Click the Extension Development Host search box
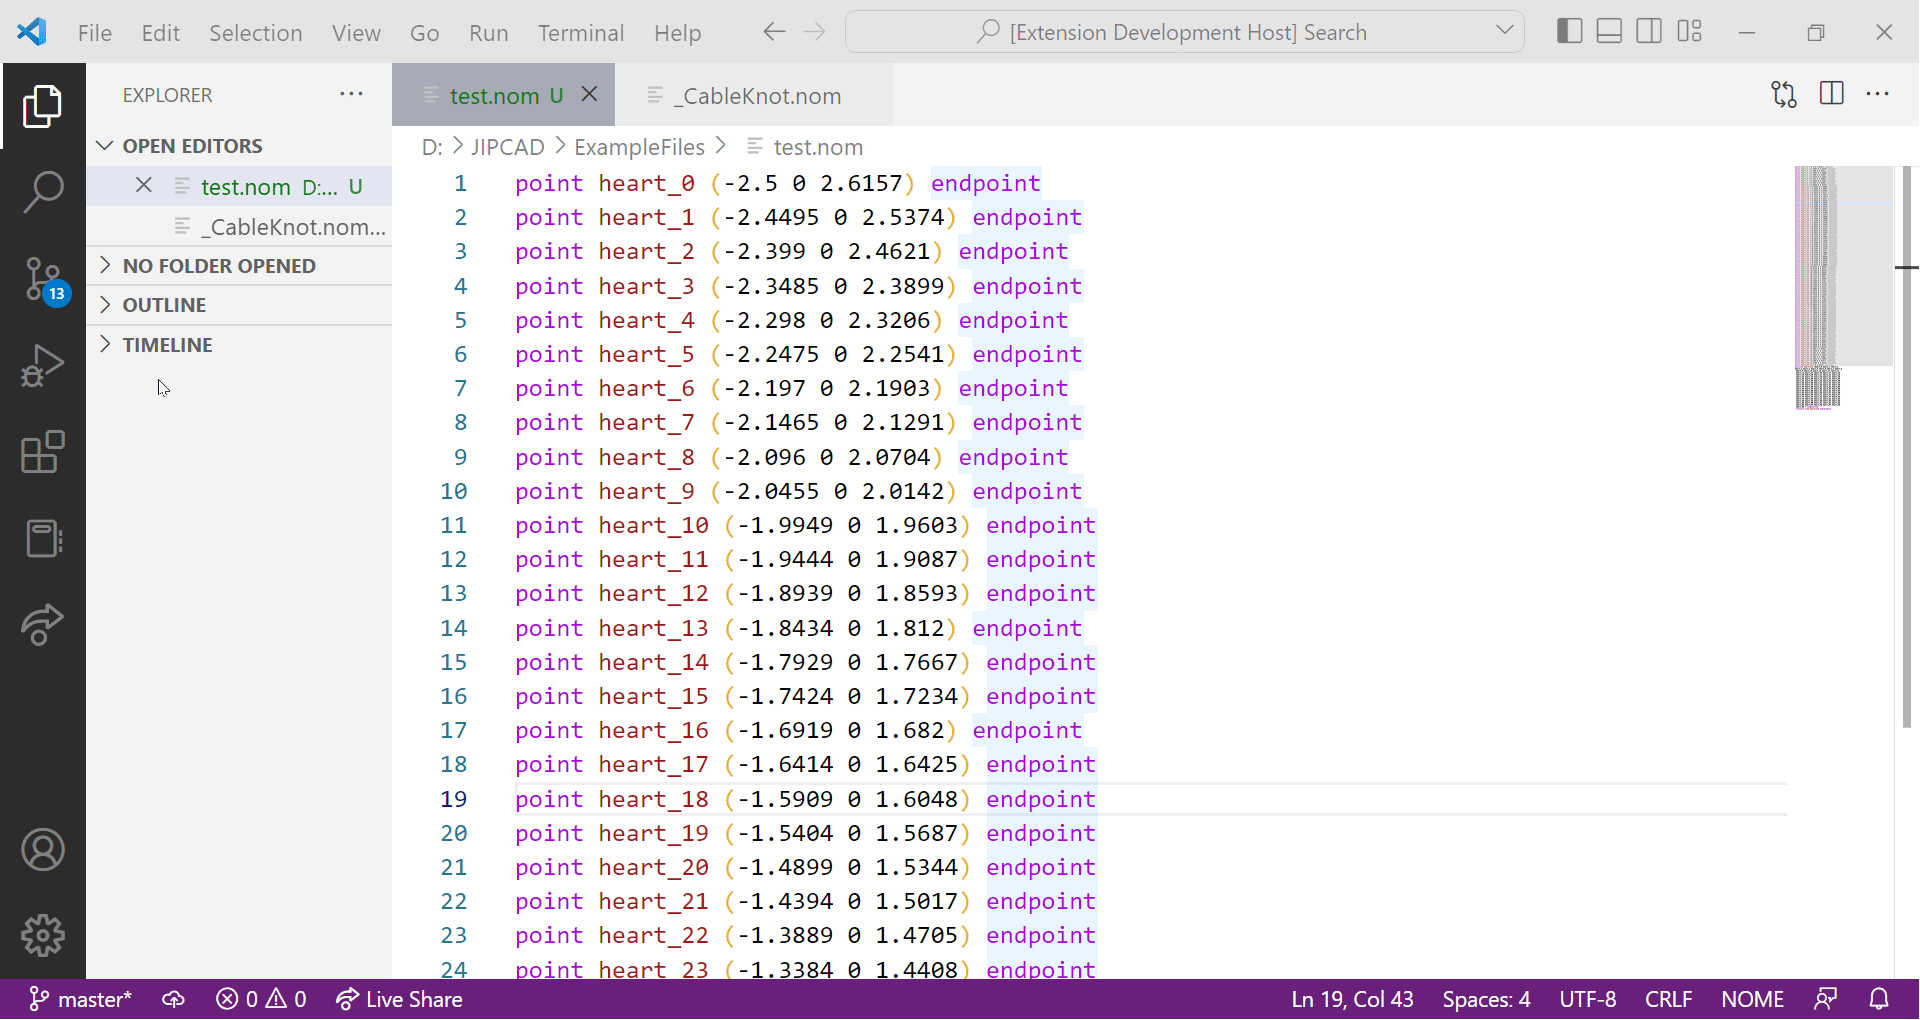The height and width of the screenshot is (1020, 1920). [1185, 32]
